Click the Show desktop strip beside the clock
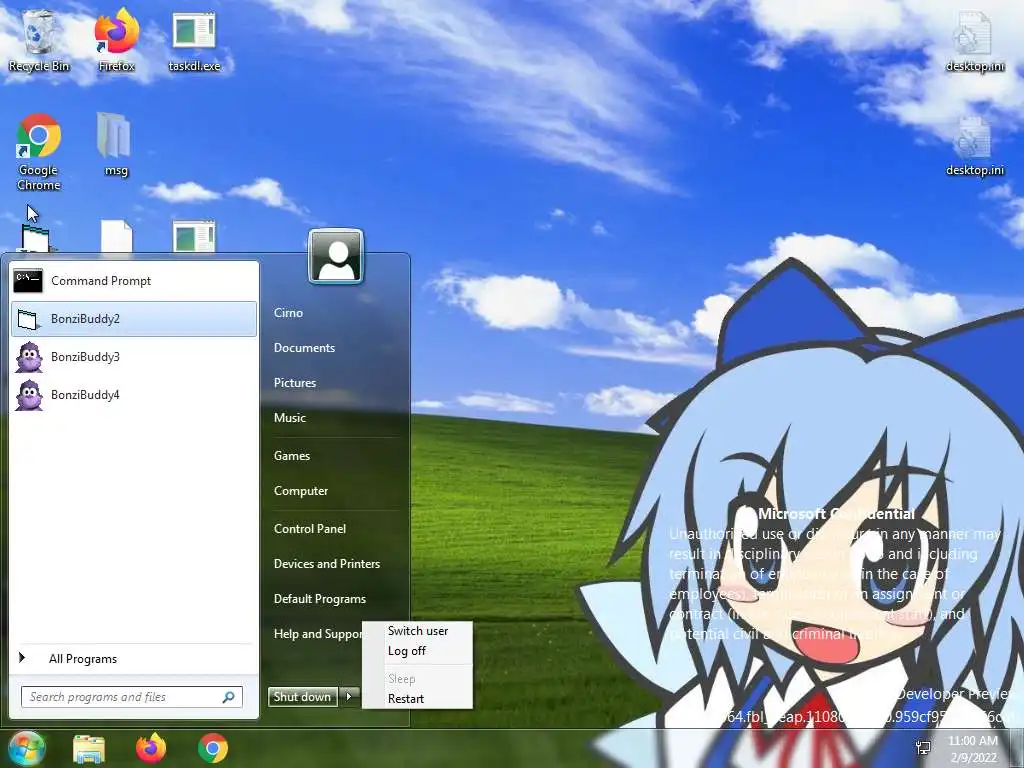The height and width of the screenshot is (768, 1024). tap(1016, 748)
